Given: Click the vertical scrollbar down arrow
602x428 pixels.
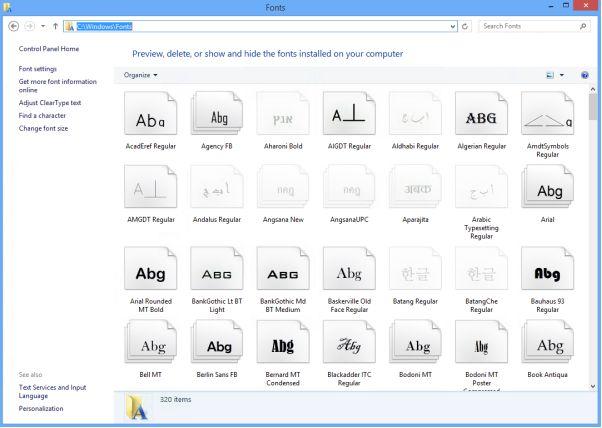Looking at the screenshot, I should (593, 386).
